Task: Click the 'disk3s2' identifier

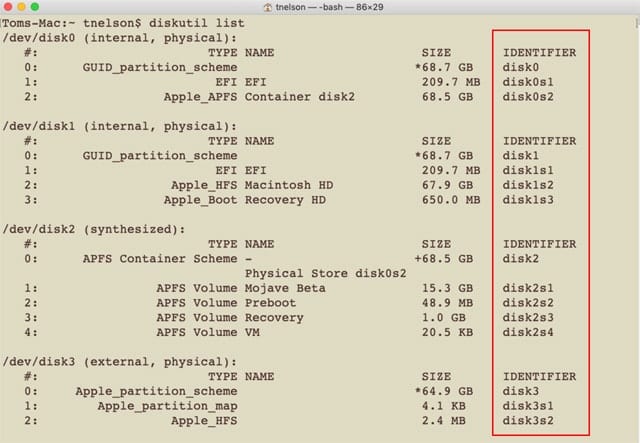Action: tap(527, 421)
